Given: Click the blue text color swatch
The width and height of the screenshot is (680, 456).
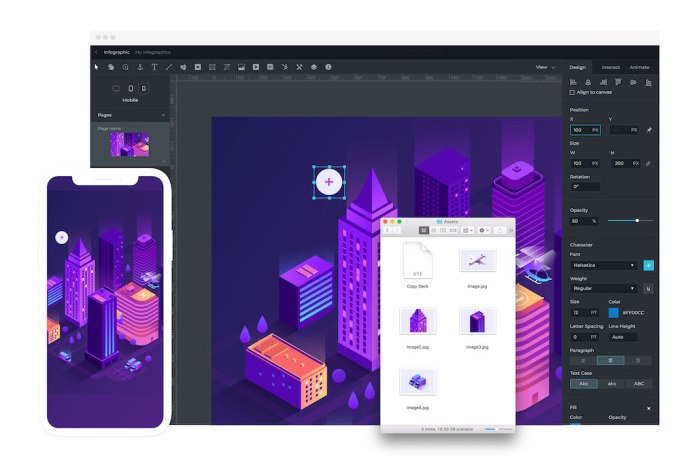Looking at the screenshot, I should (x=614, y=312).
